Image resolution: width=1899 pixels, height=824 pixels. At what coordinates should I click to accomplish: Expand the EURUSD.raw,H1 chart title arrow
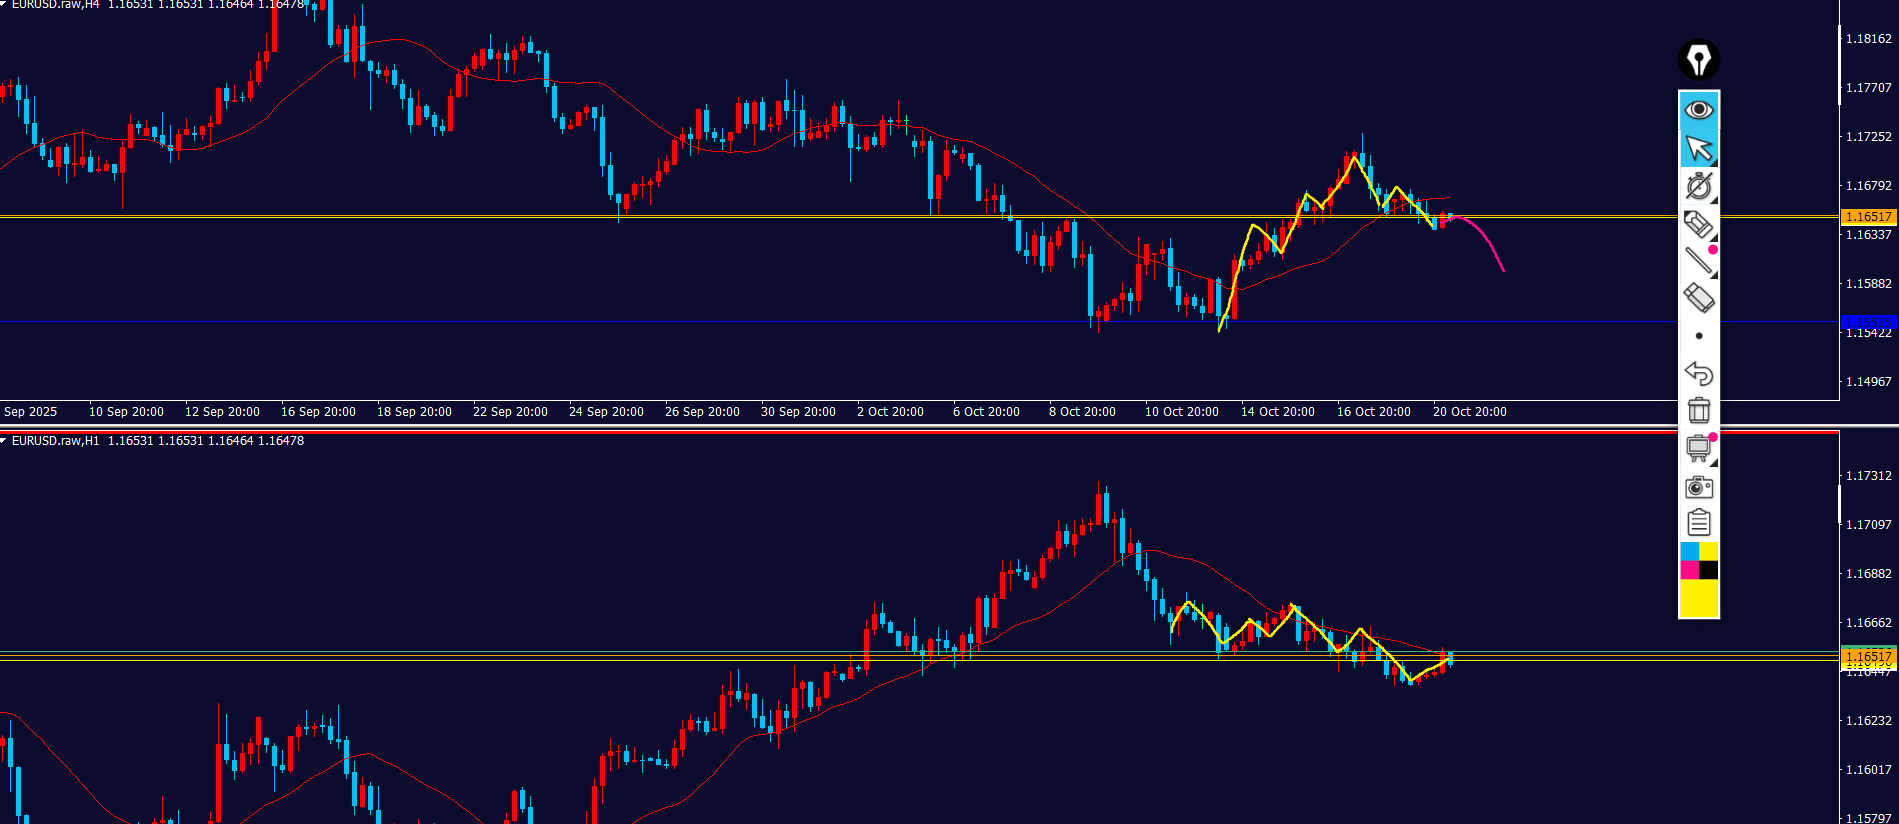(x=4, y=441)
